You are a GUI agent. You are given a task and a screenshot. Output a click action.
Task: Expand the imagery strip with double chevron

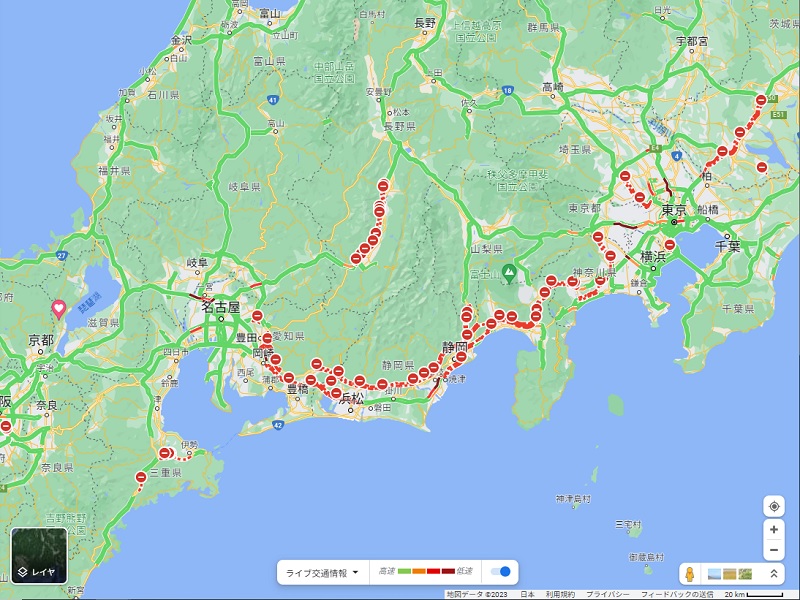(x=773, y=574)
